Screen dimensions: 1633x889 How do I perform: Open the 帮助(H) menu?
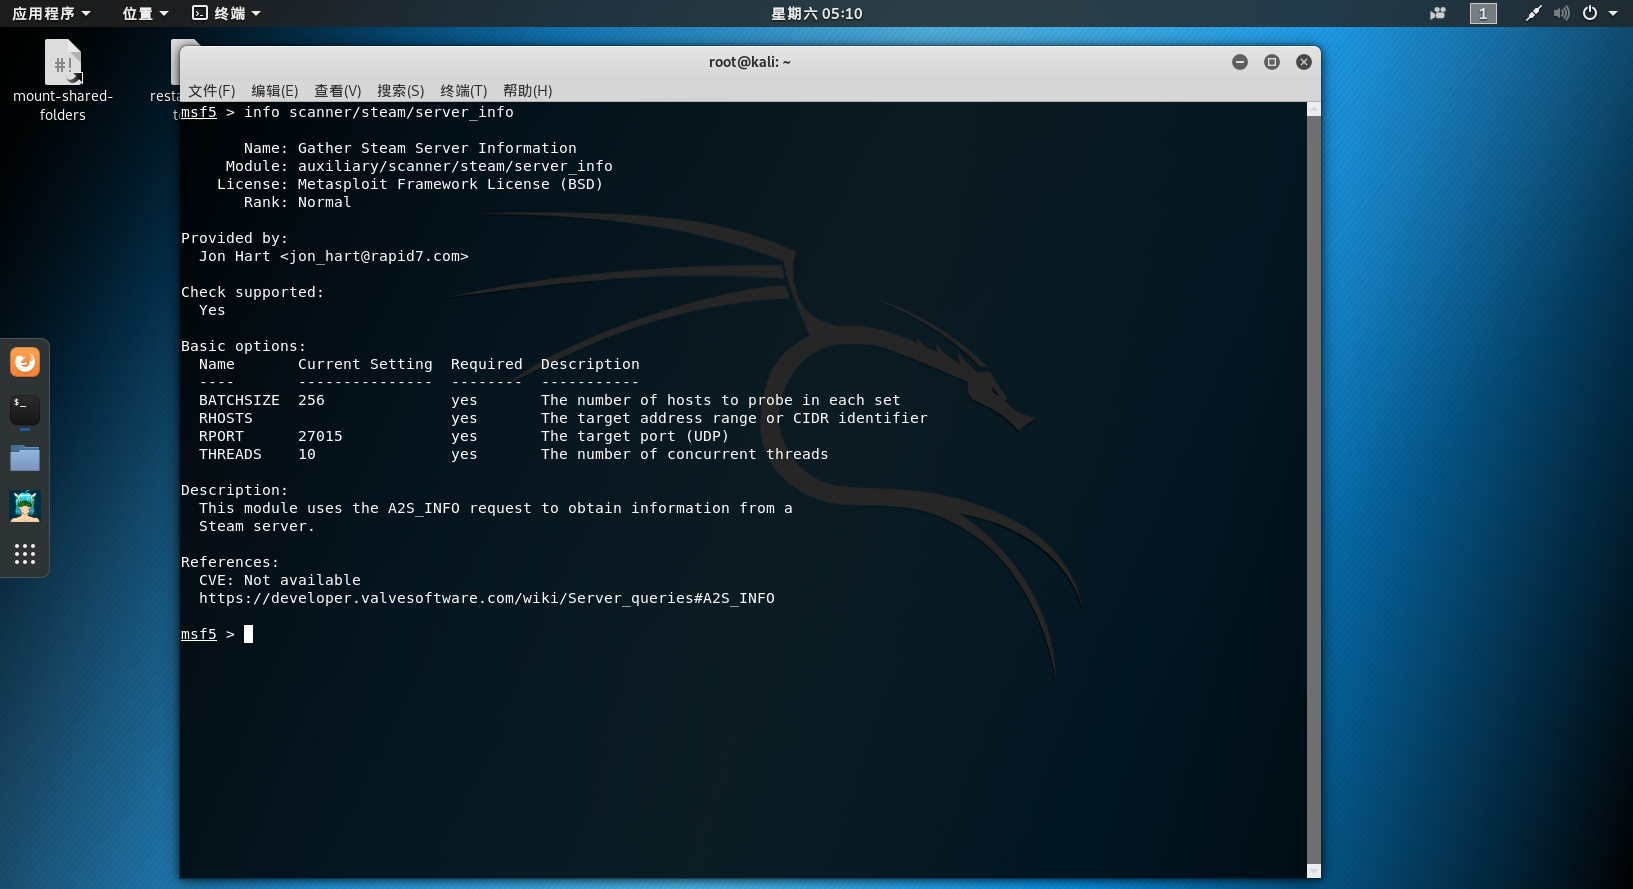coord(527,90)
